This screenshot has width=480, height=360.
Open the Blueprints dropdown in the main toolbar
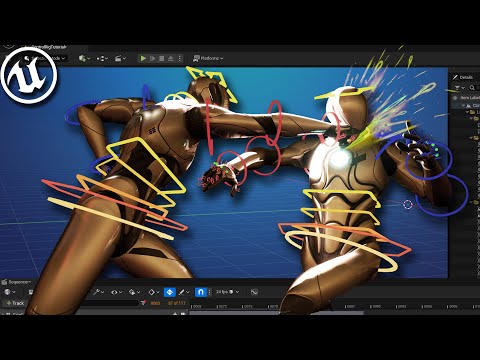coord(102,58)
